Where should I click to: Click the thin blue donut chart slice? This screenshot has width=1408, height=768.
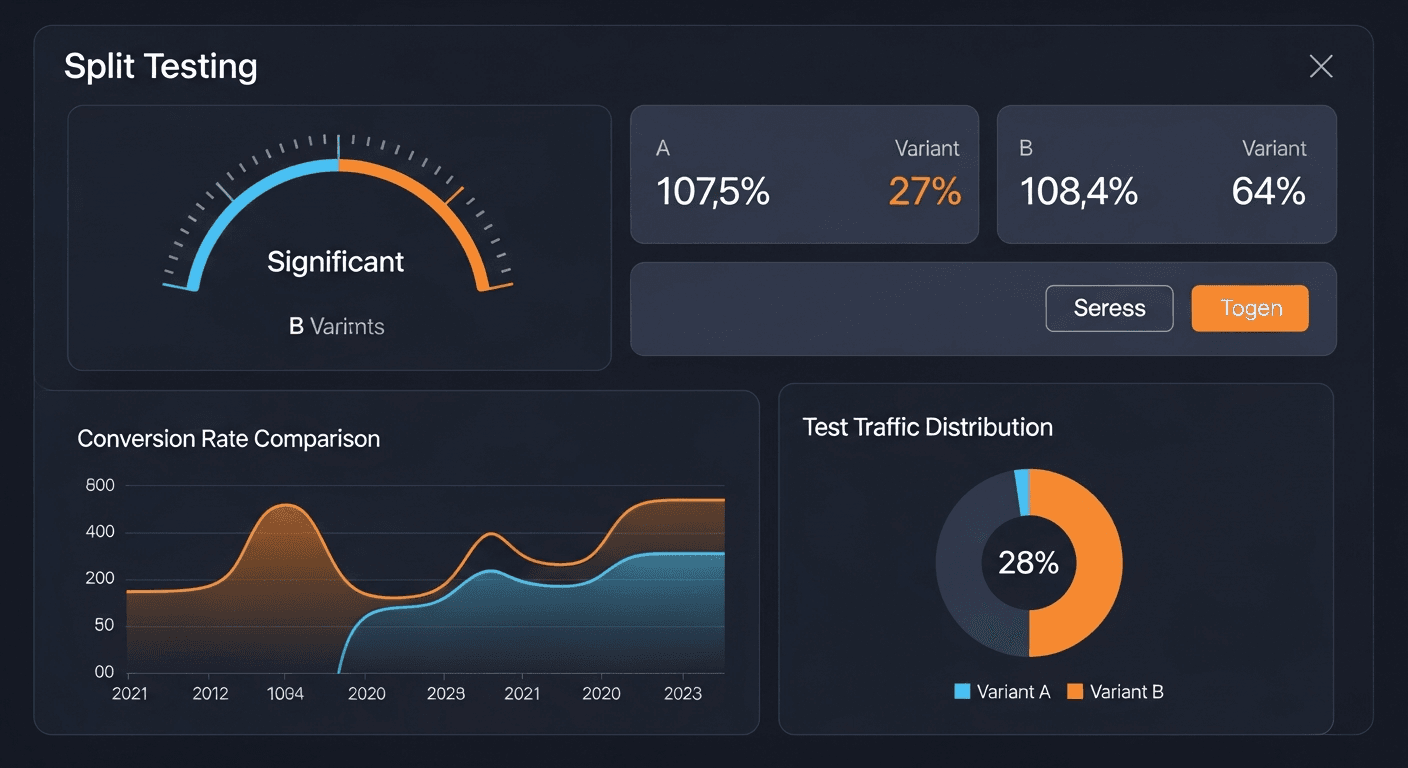[x=1021, y=492]
